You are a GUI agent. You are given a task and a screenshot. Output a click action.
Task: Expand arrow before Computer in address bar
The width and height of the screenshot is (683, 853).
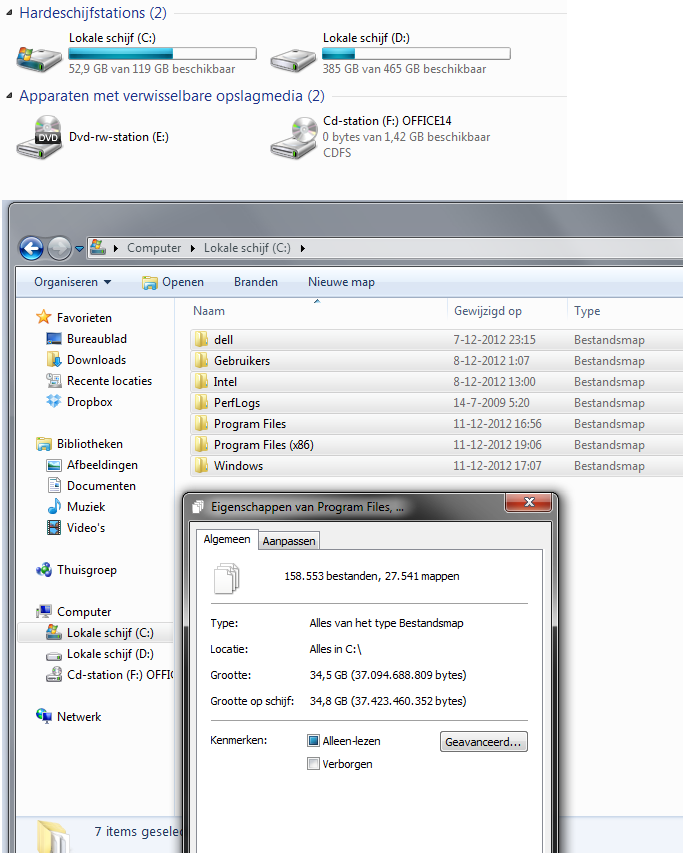116,249
